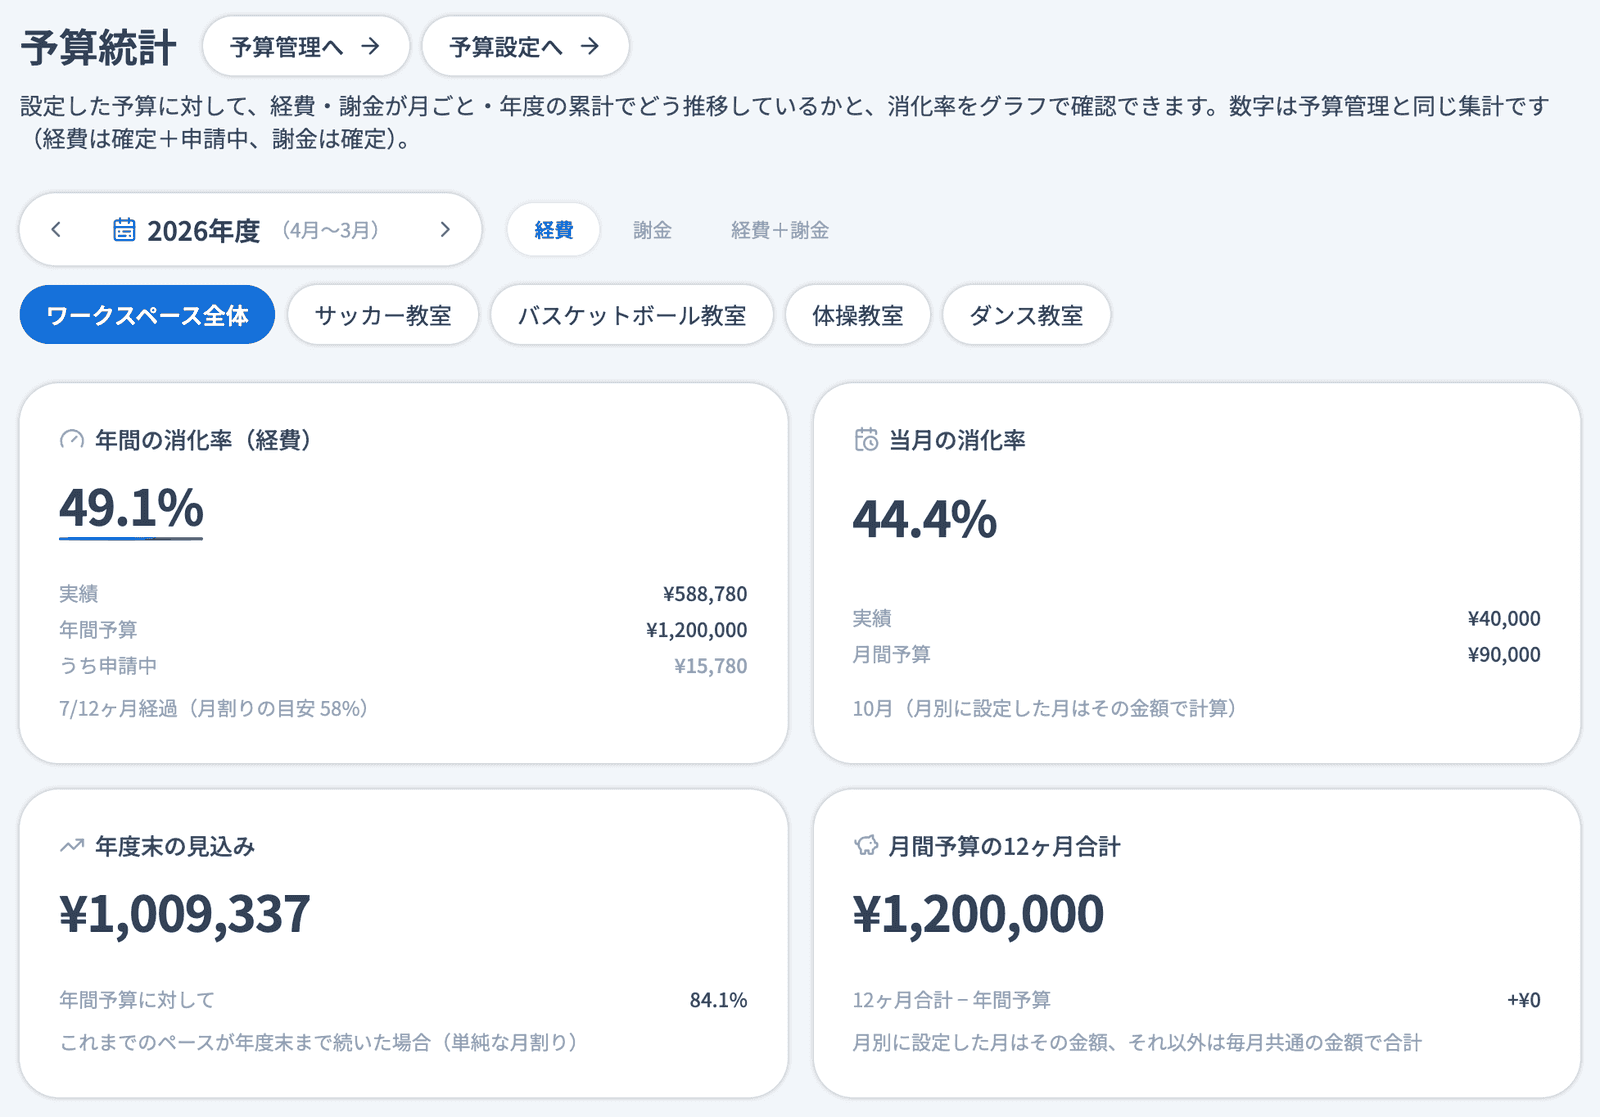The image size is (1600, 1117).
Task: Filter by ダンス教室
Action: point(1026,315)
